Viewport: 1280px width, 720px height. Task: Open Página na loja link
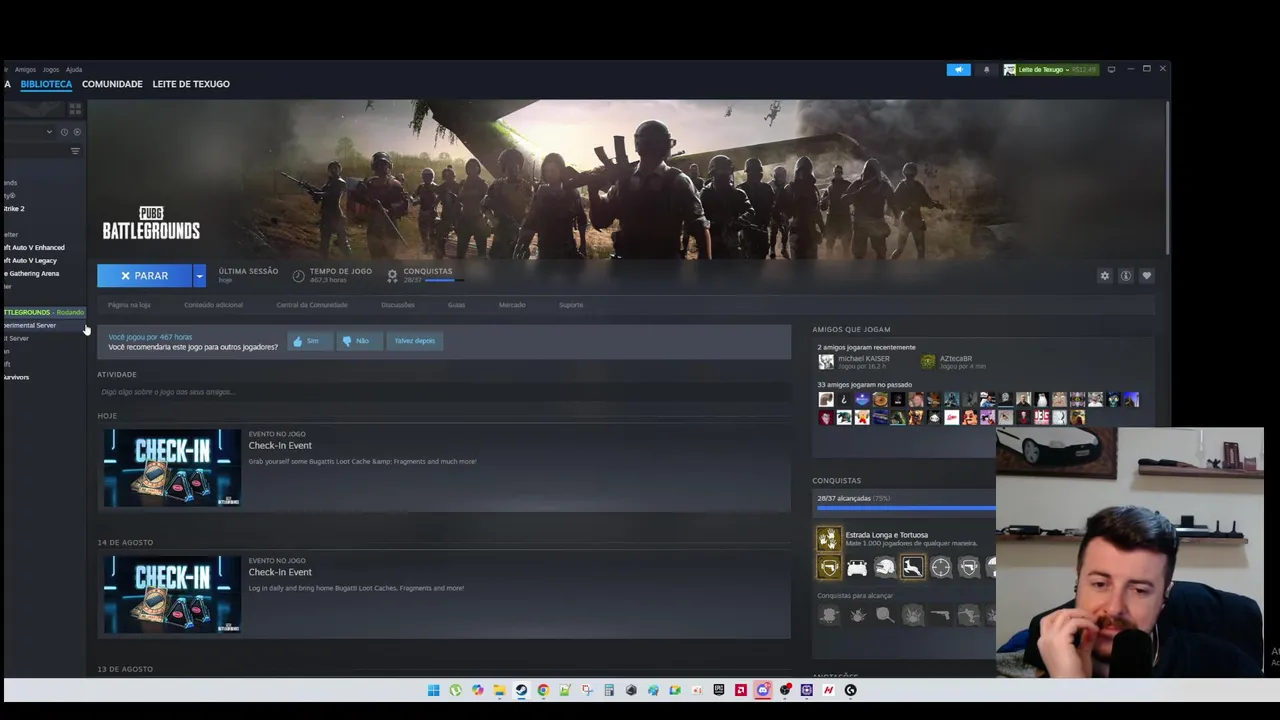(x=129, y=305)
